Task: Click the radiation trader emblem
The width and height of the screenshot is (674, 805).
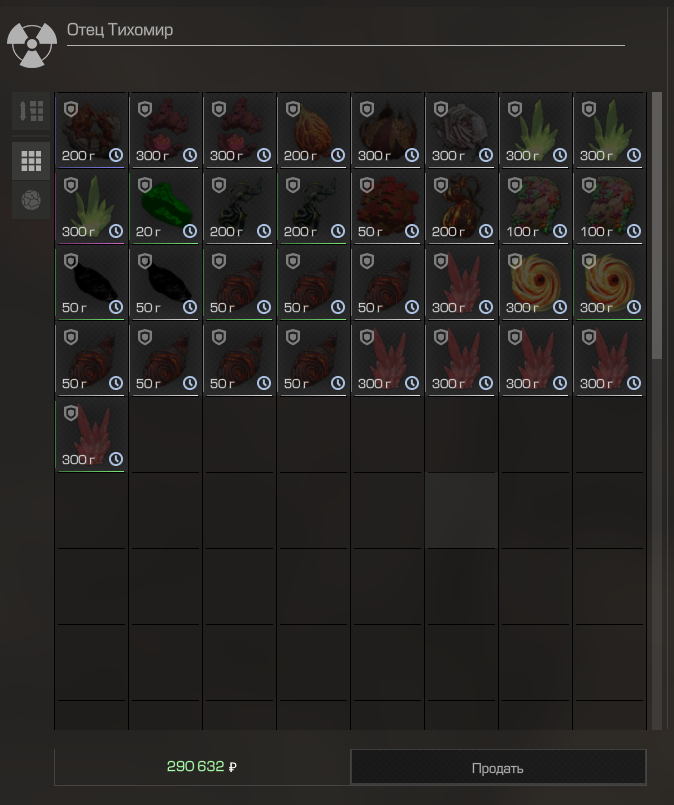Action: pos(32,45)
